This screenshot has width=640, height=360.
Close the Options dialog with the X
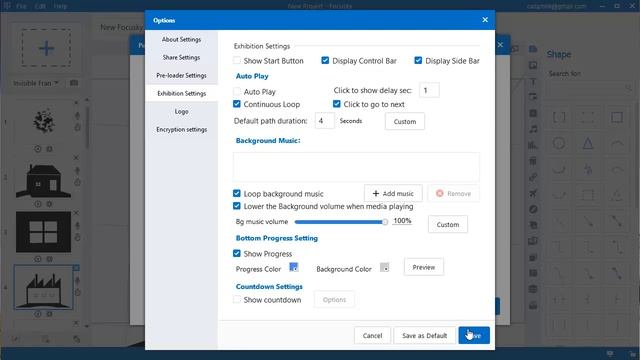coord(485,20)
